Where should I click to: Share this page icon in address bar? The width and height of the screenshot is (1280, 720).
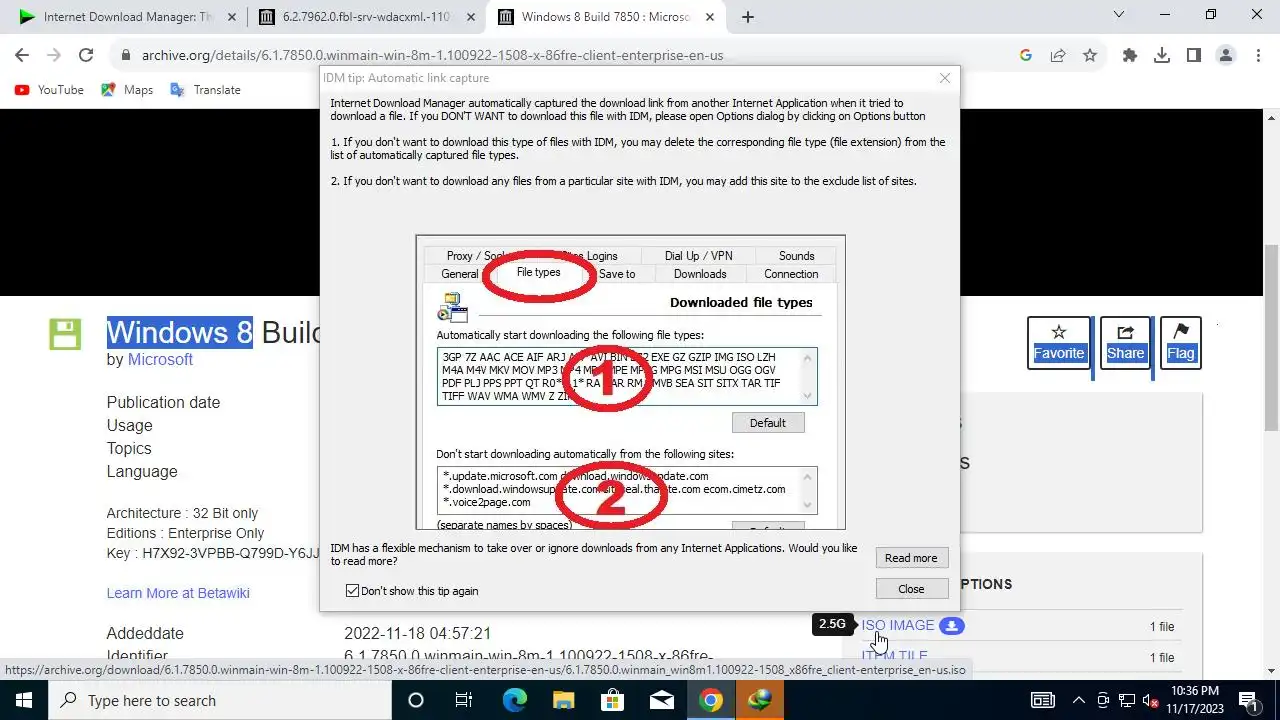[1058, 56]
